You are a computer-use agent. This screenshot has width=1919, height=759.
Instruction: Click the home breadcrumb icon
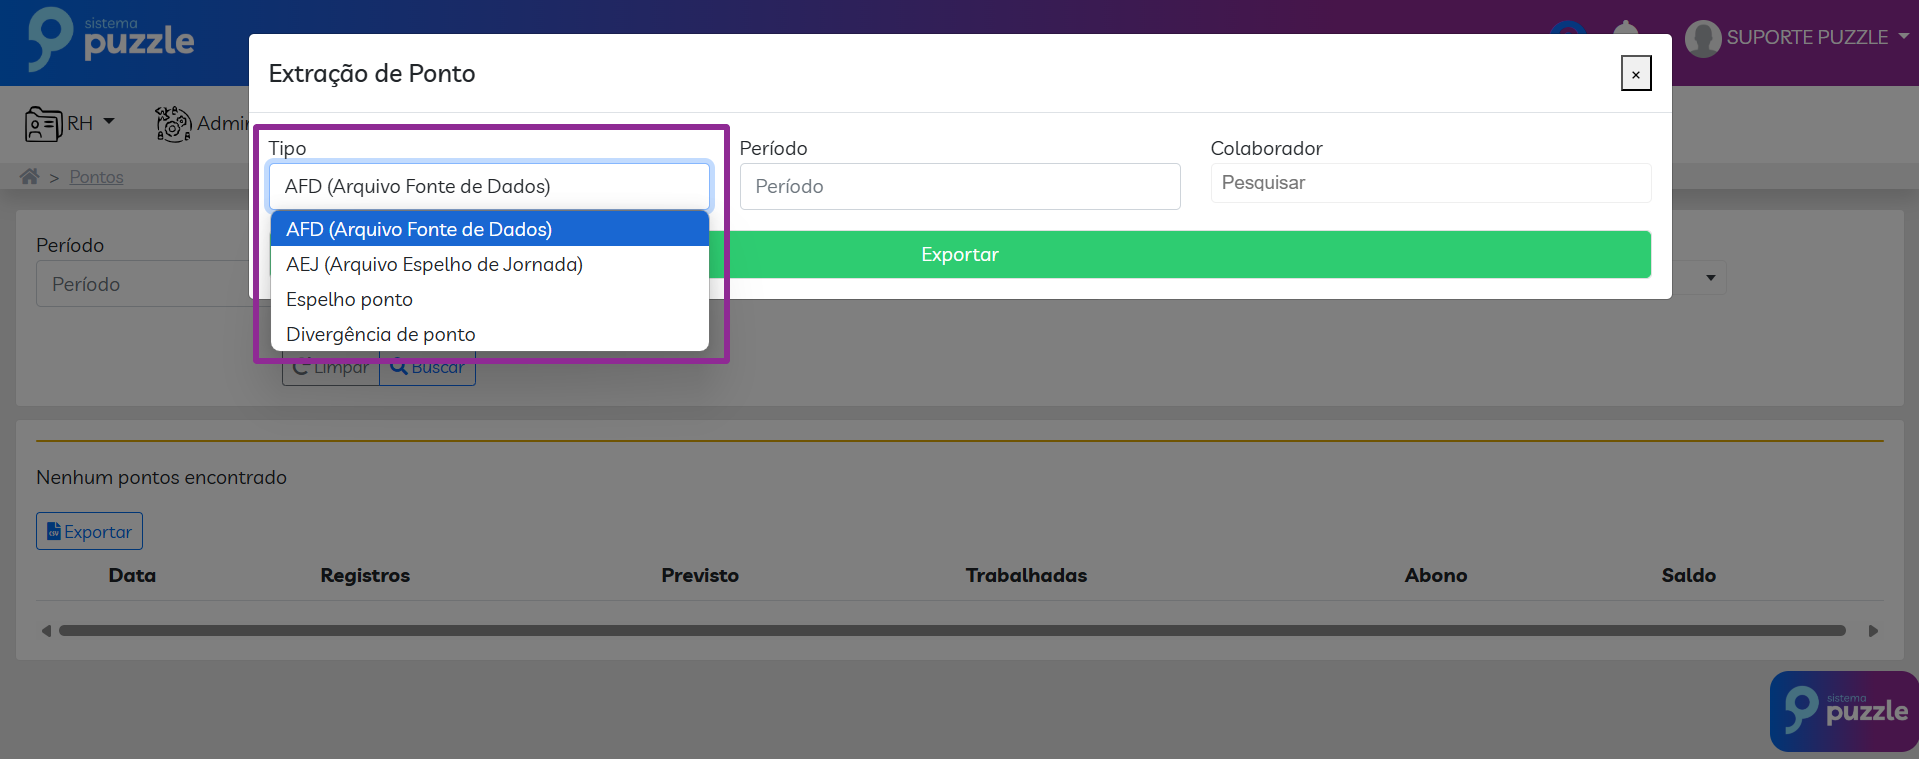point(30,177)
